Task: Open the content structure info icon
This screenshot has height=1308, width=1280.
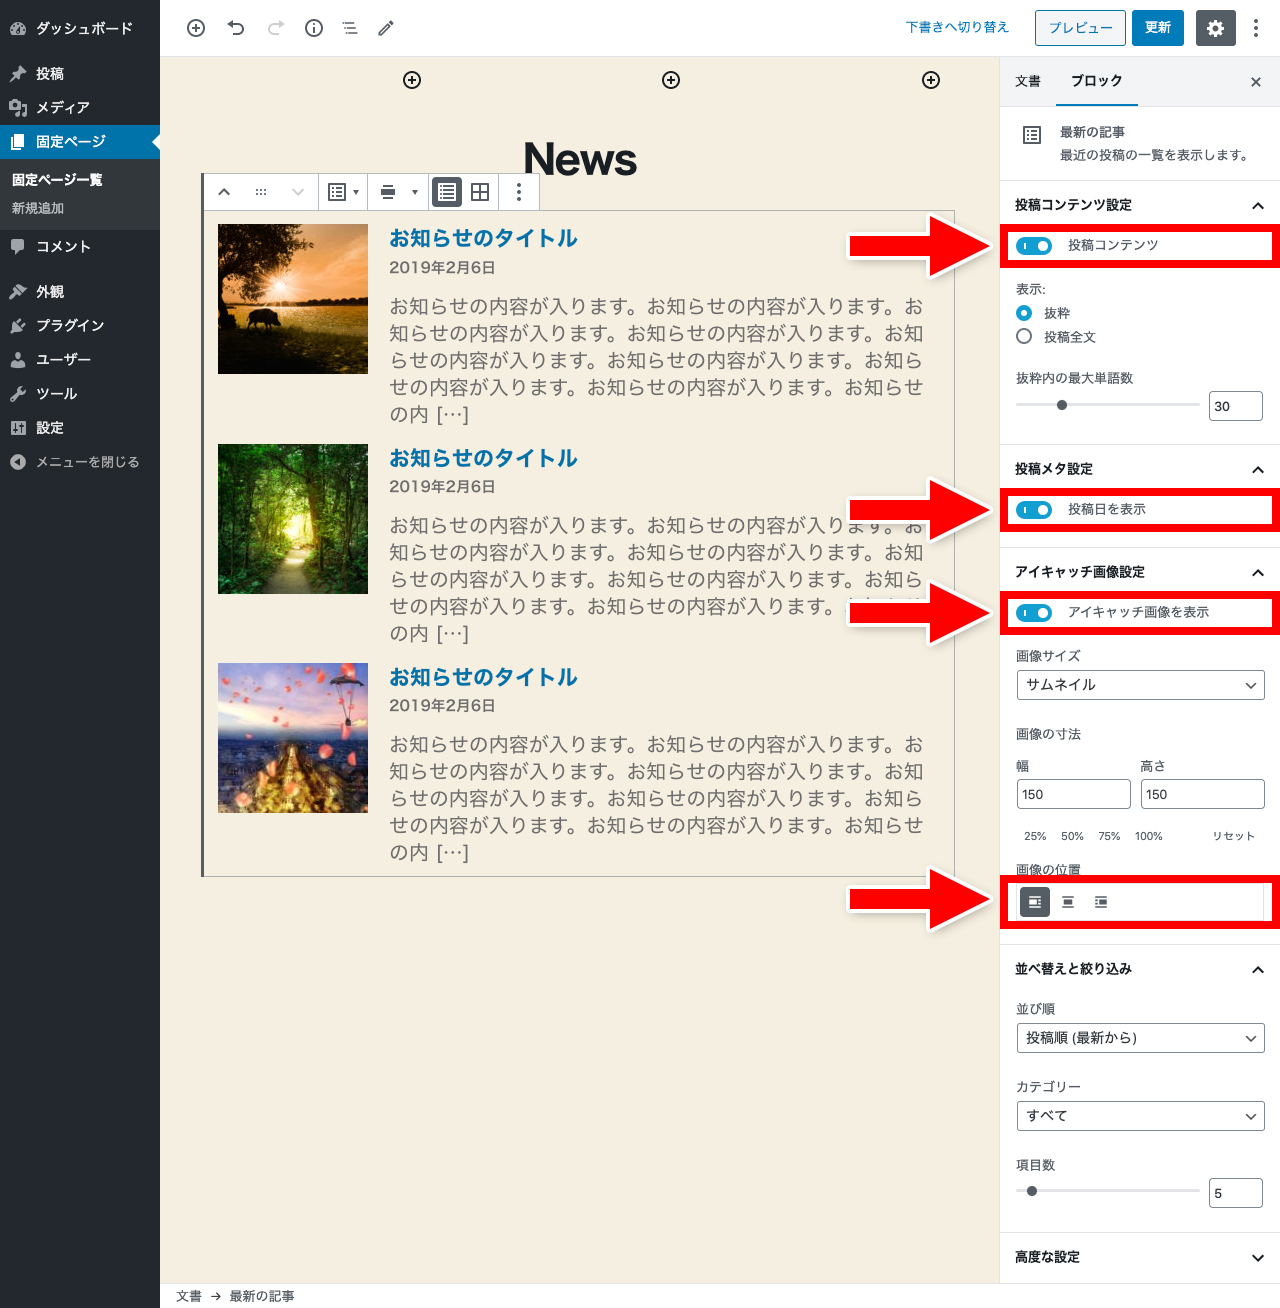Action: [313, 28]
